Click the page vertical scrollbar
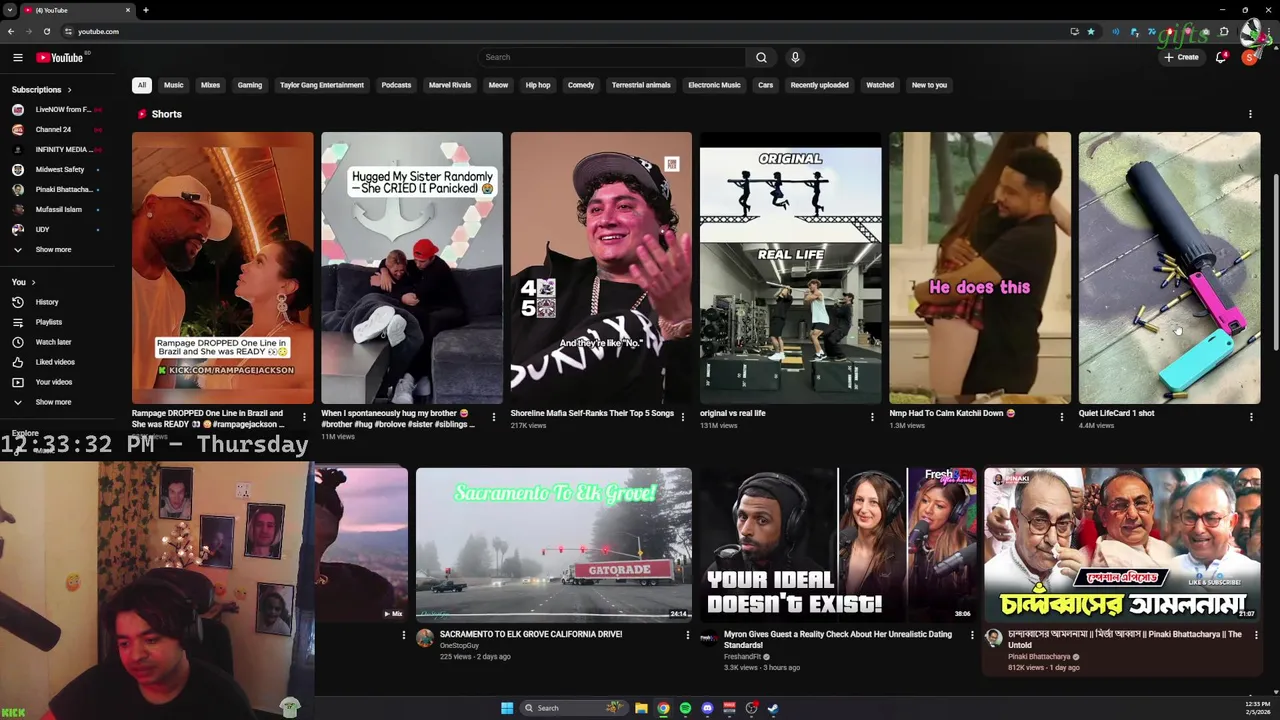1280x720 pixels. tap(1275, 262)
